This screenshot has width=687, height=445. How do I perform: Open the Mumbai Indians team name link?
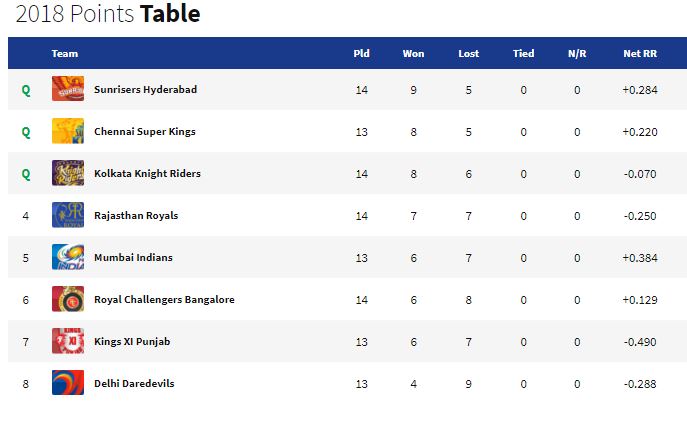coord(133,258)
